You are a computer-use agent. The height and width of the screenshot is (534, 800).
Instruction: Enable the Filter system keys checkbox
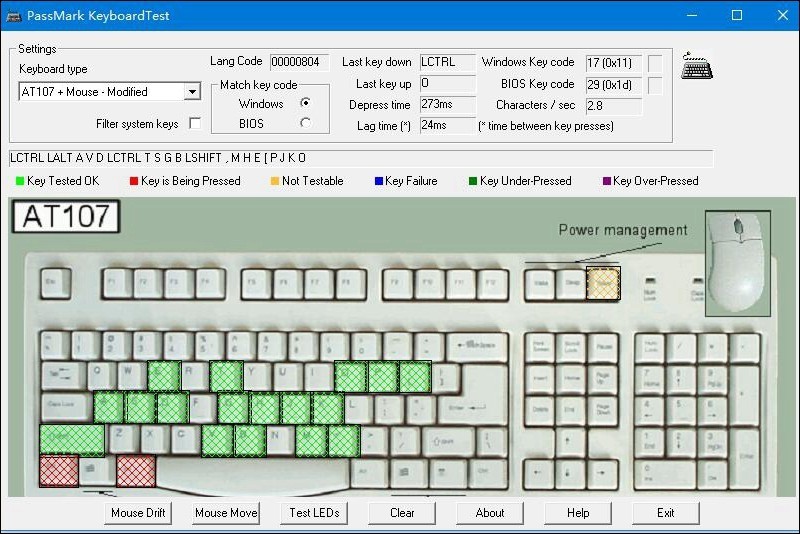pos(195,123)
